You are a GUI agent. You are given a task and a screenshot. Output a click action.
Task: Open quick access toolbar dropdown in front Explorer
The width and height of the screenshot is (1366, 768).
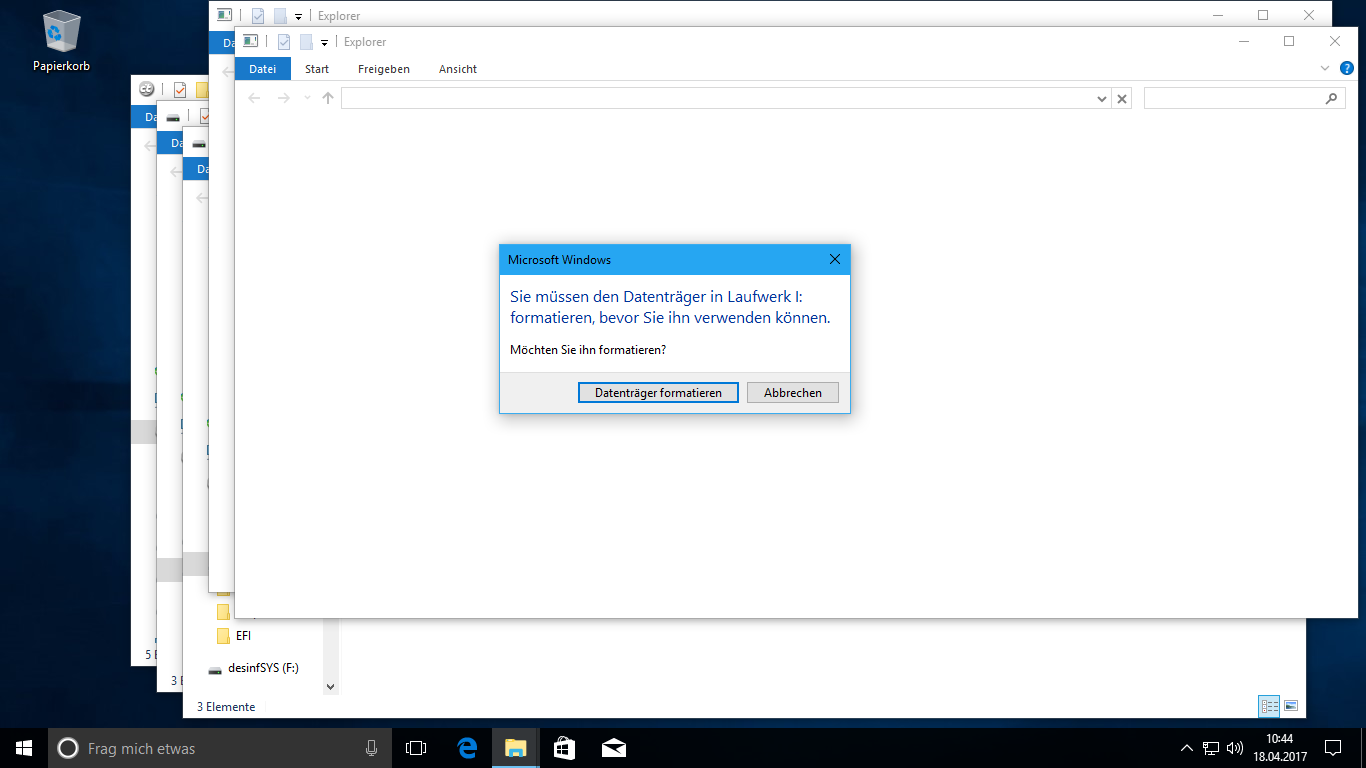324,43
